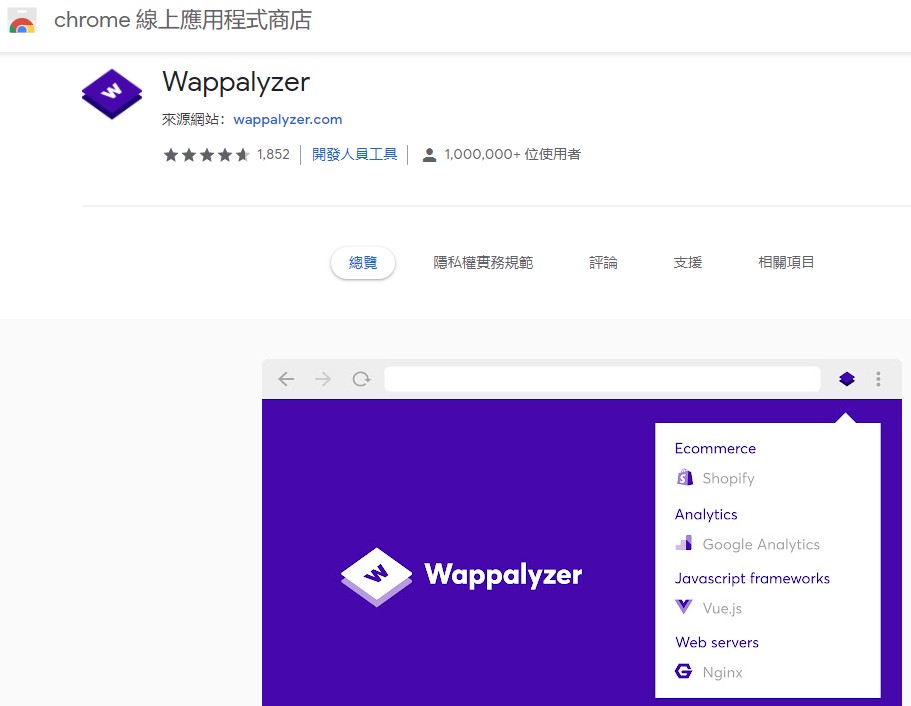
Task: Open the wappalyzer.com source link
Action: click(x=288, y=119)
